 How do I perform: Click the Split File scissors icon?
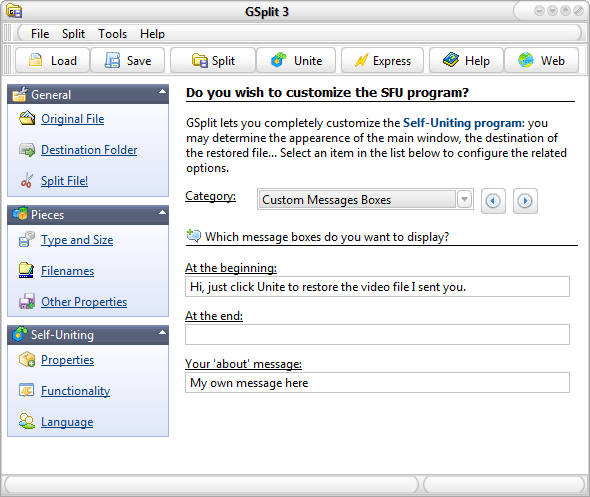27,181
